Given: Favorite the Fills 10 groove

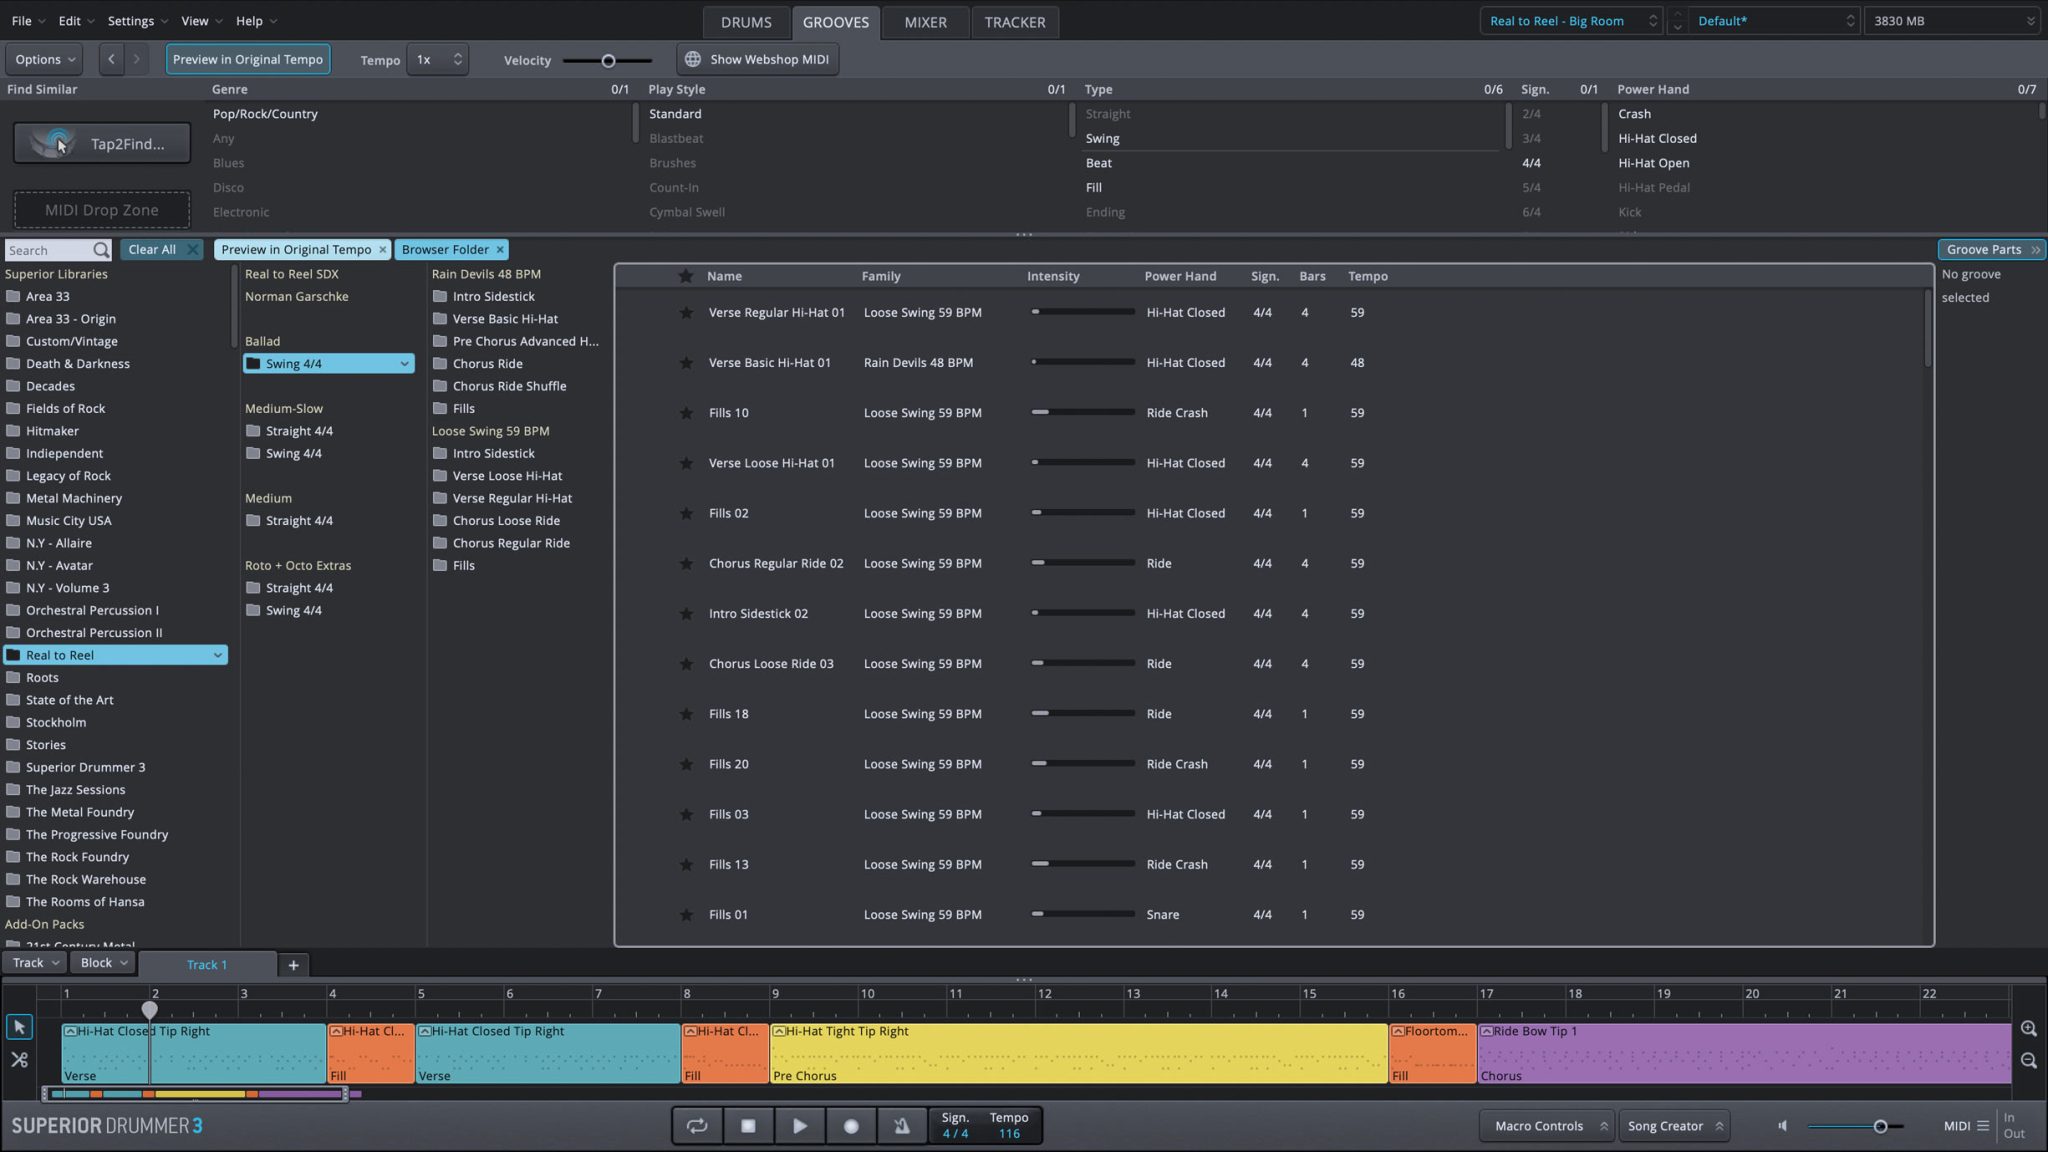Looking at the screenshot, I should point(686,413).
